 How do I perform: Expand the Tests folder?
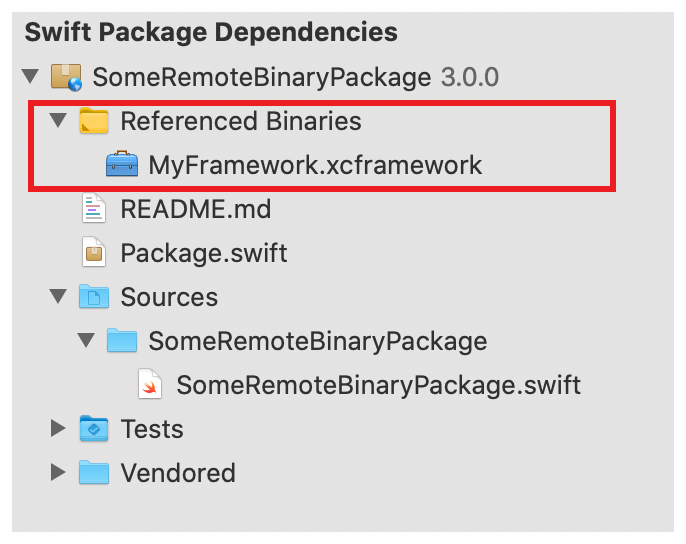tap(59, 429)
